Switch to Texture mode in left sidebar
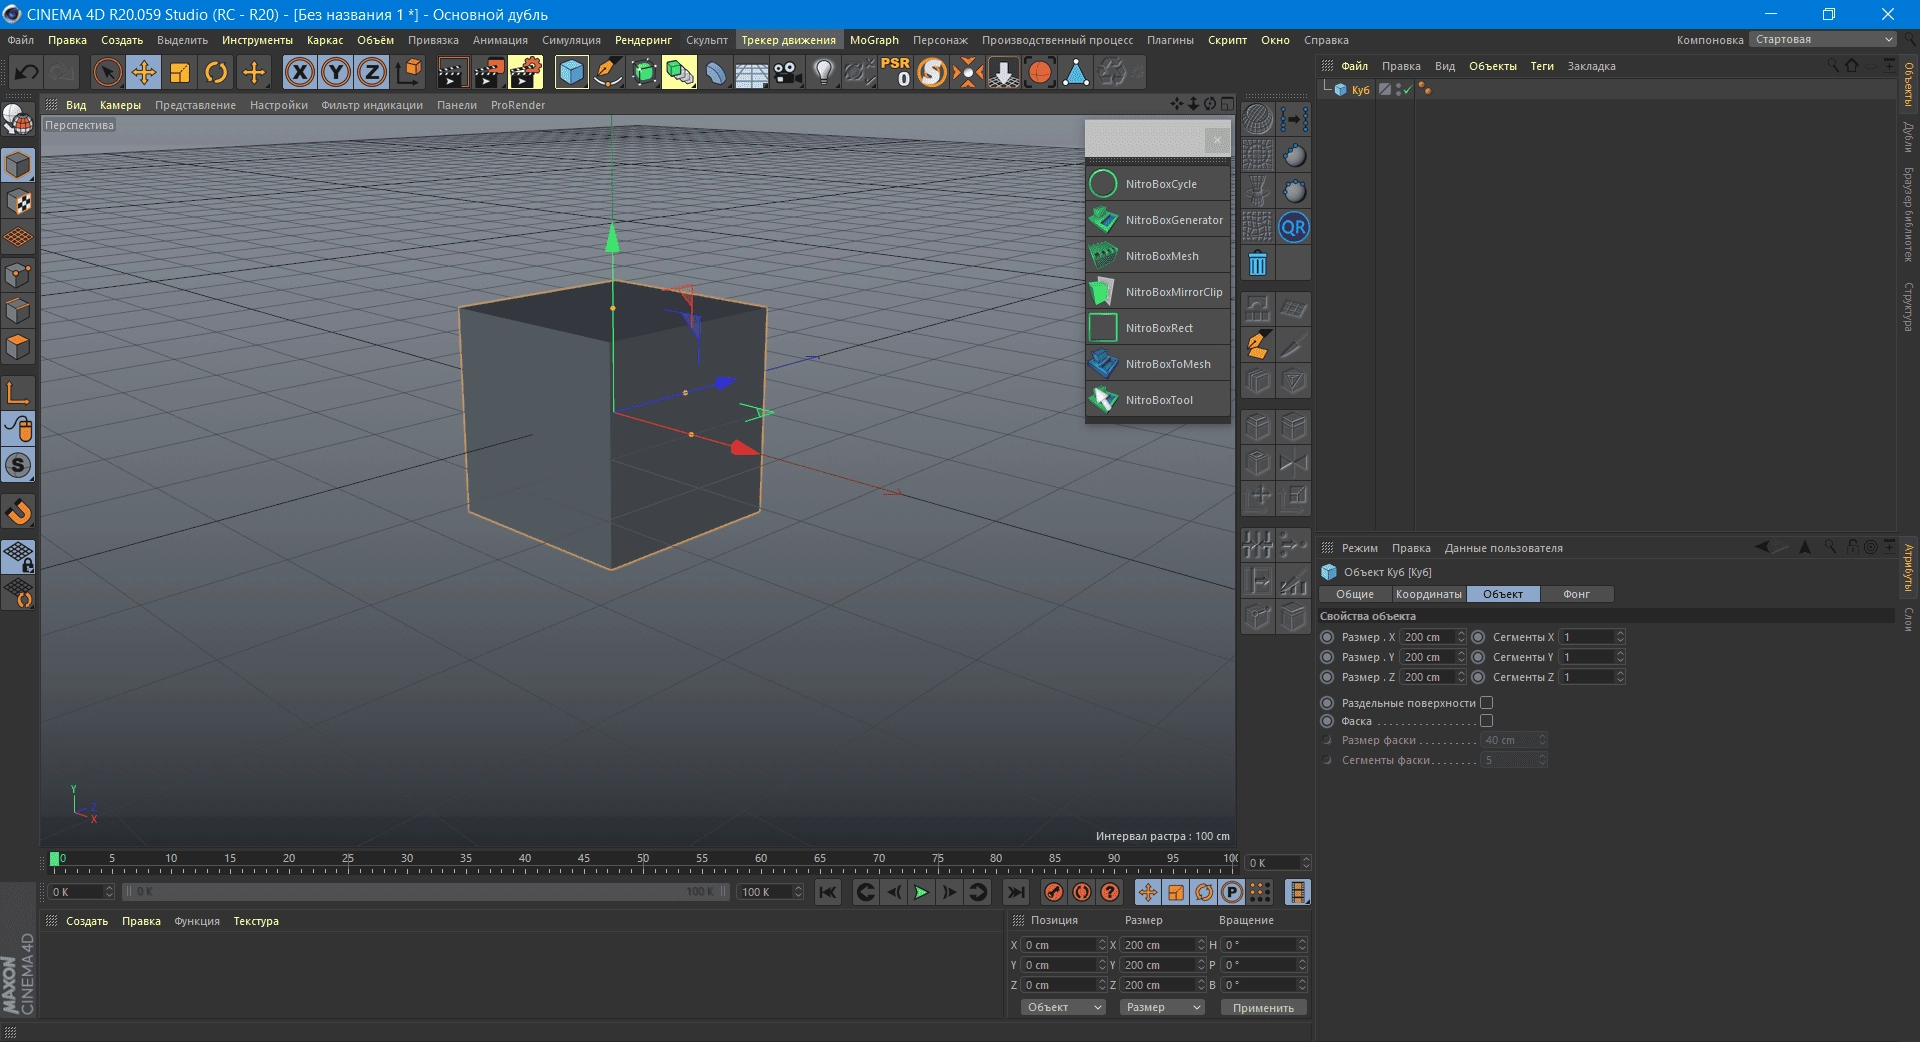 tap(18, 201)
